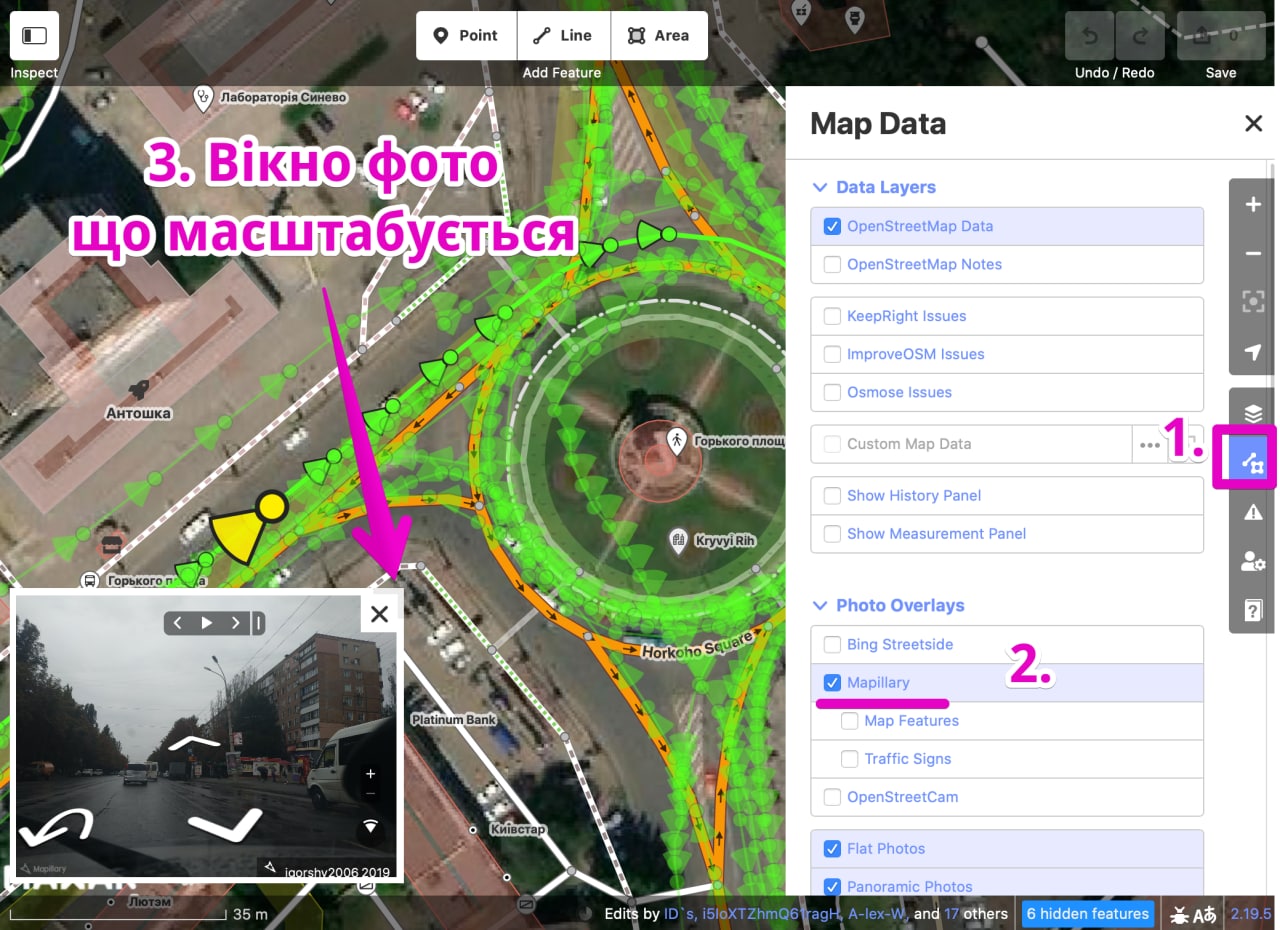Uncheck the Mapillary photo overlay

point(832,682)
